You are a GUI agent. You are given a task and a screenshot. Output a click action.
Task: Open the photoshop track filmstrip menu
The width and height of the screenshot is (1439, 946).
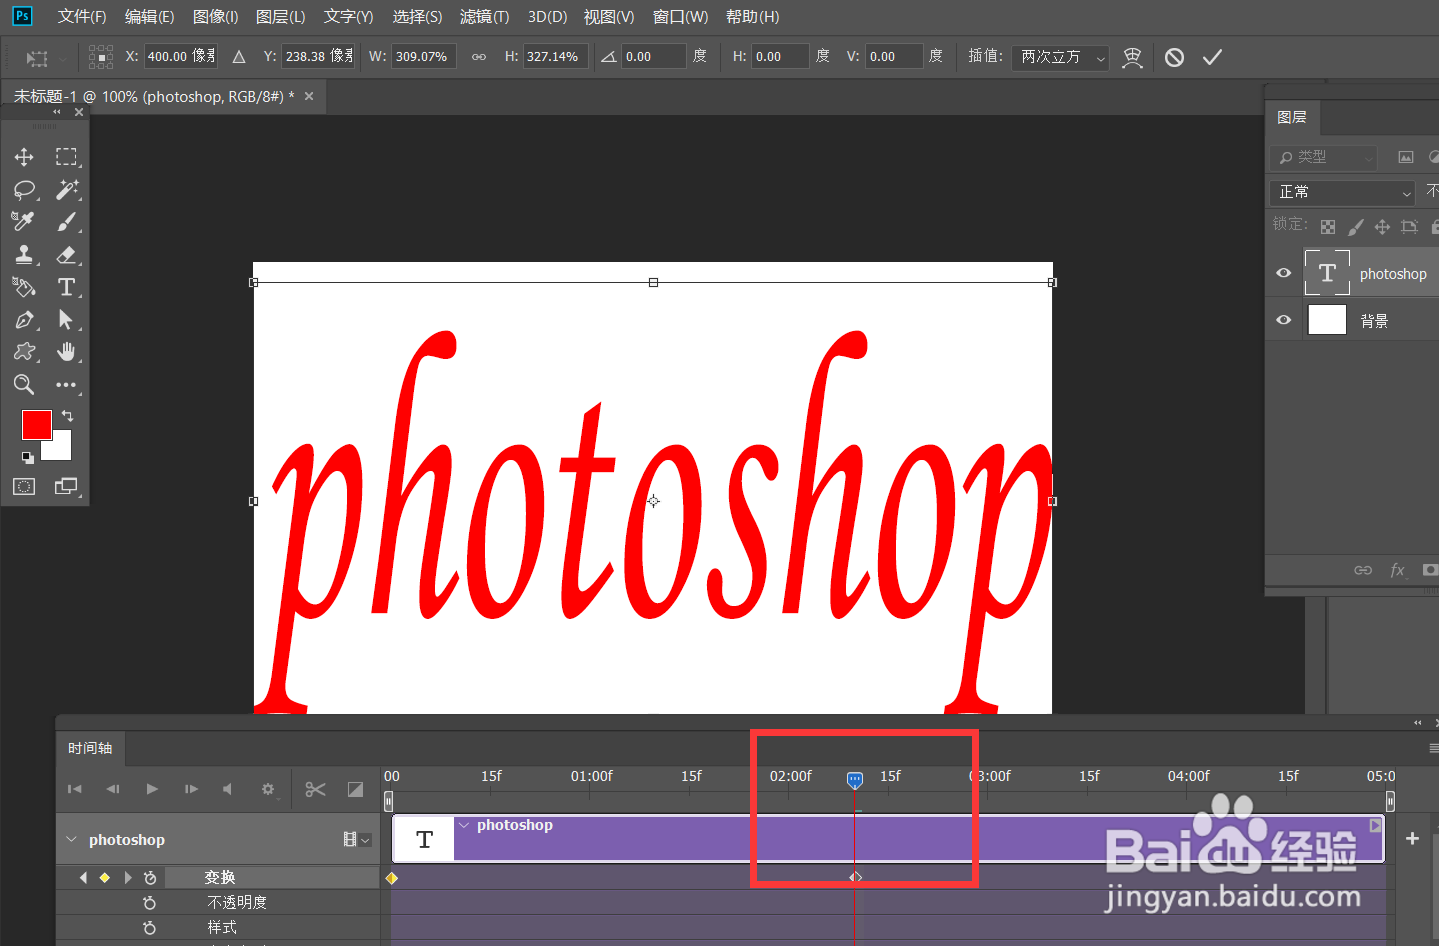[357, 839]
